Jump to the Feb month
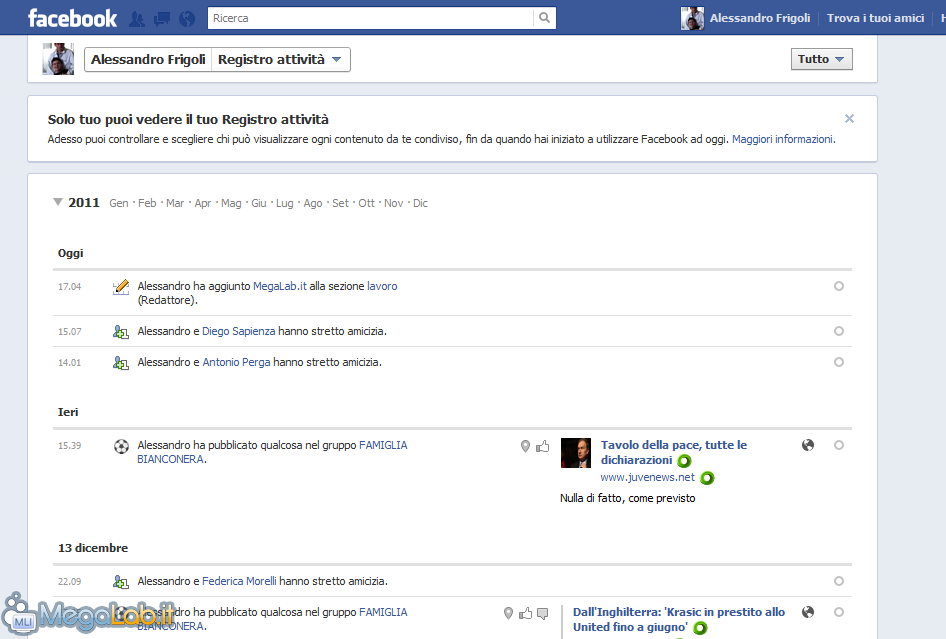Image resolution: width=946 pixels, height=639 pixels. click(x=147, y=203)
